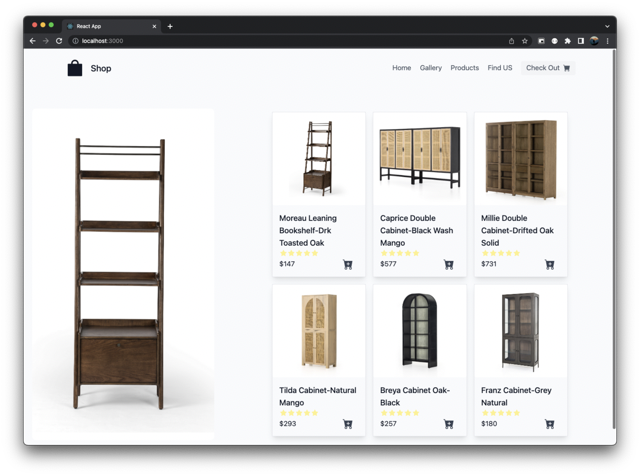Add Caprice Double Cabinet to cart
Screen dimensions: 640x476
[x=449, y=265]
